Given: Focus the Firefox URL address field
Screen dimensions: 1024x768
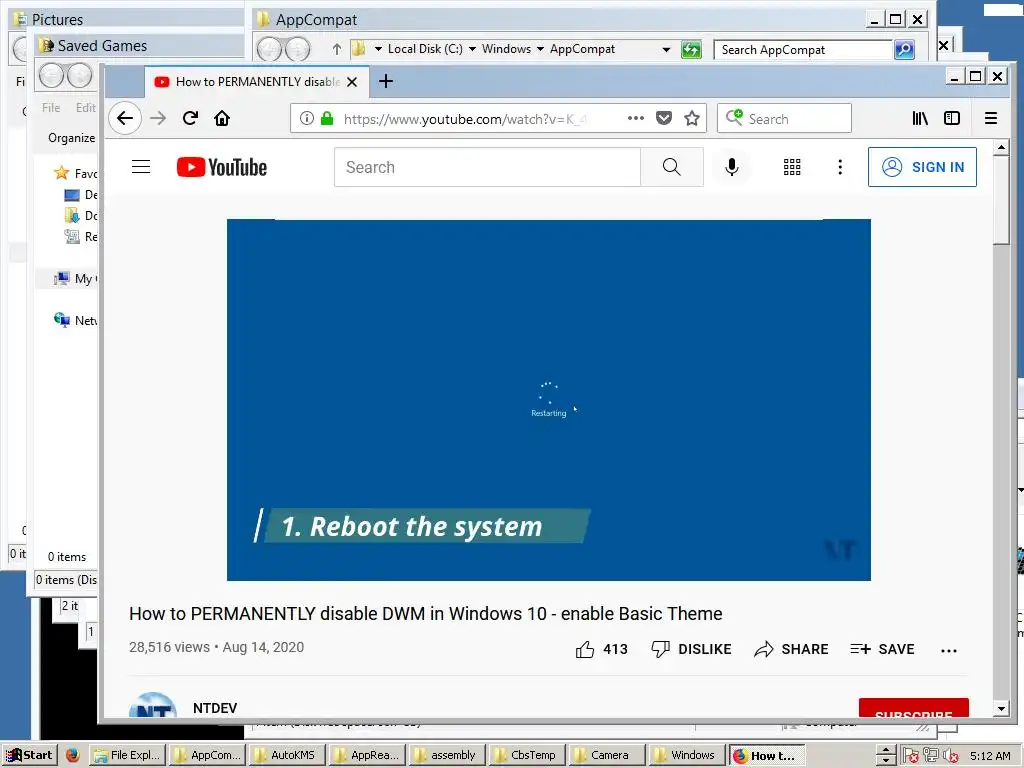Looking at the screenshot, I should tap(466, 119).
